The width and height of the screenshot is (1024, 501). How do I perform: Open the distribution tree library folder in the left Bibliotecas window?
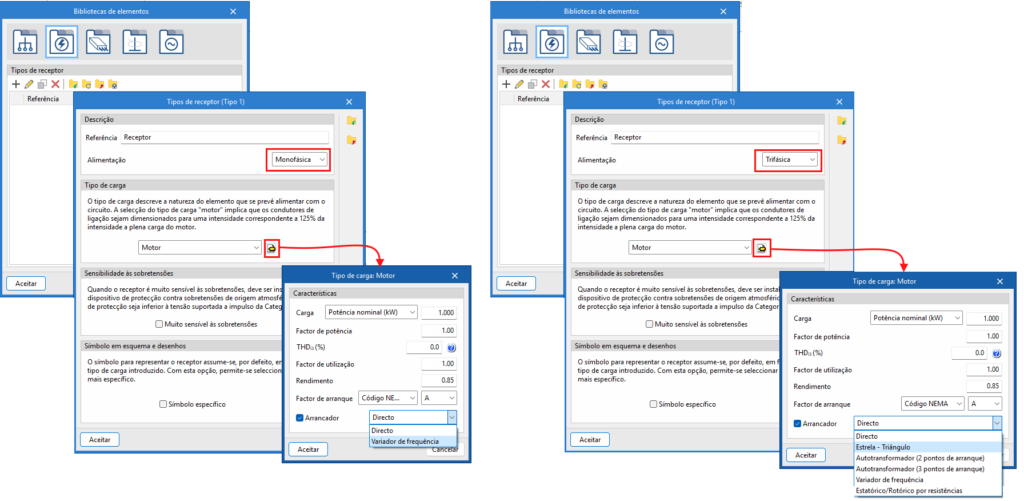click(x=26, y=42)
